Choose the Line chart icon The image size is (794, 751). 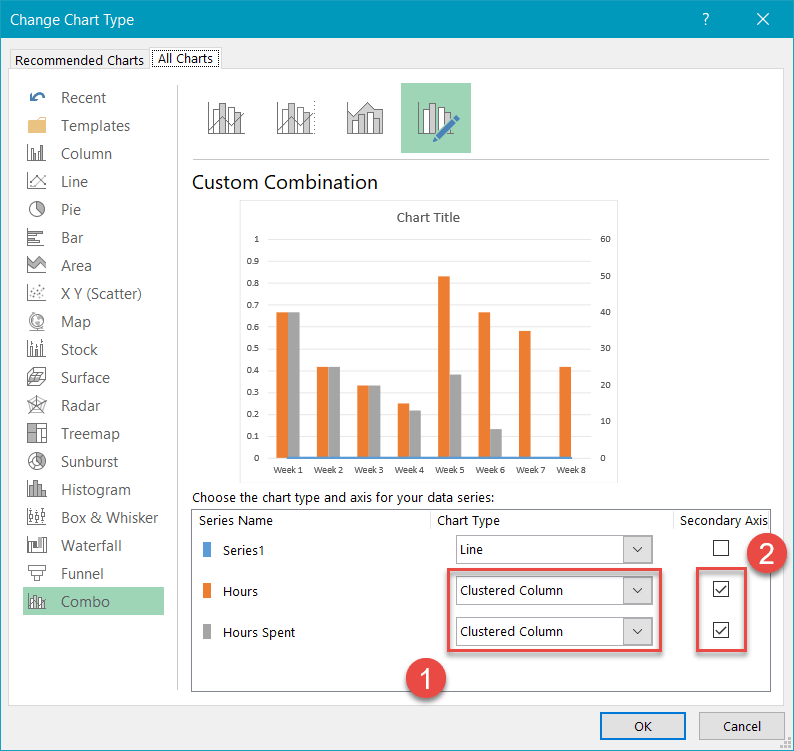(36, 181)
